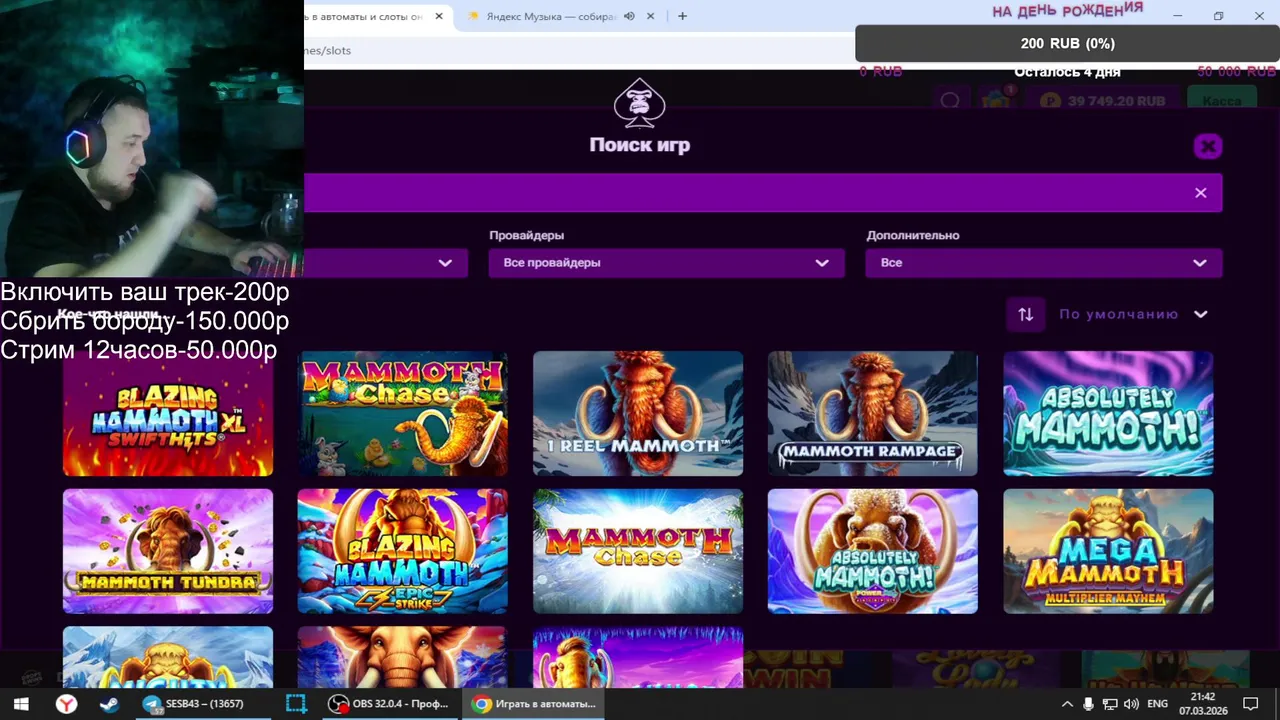
Task: Switch to Chrome slots taskbar window
Action: [534, 704]
